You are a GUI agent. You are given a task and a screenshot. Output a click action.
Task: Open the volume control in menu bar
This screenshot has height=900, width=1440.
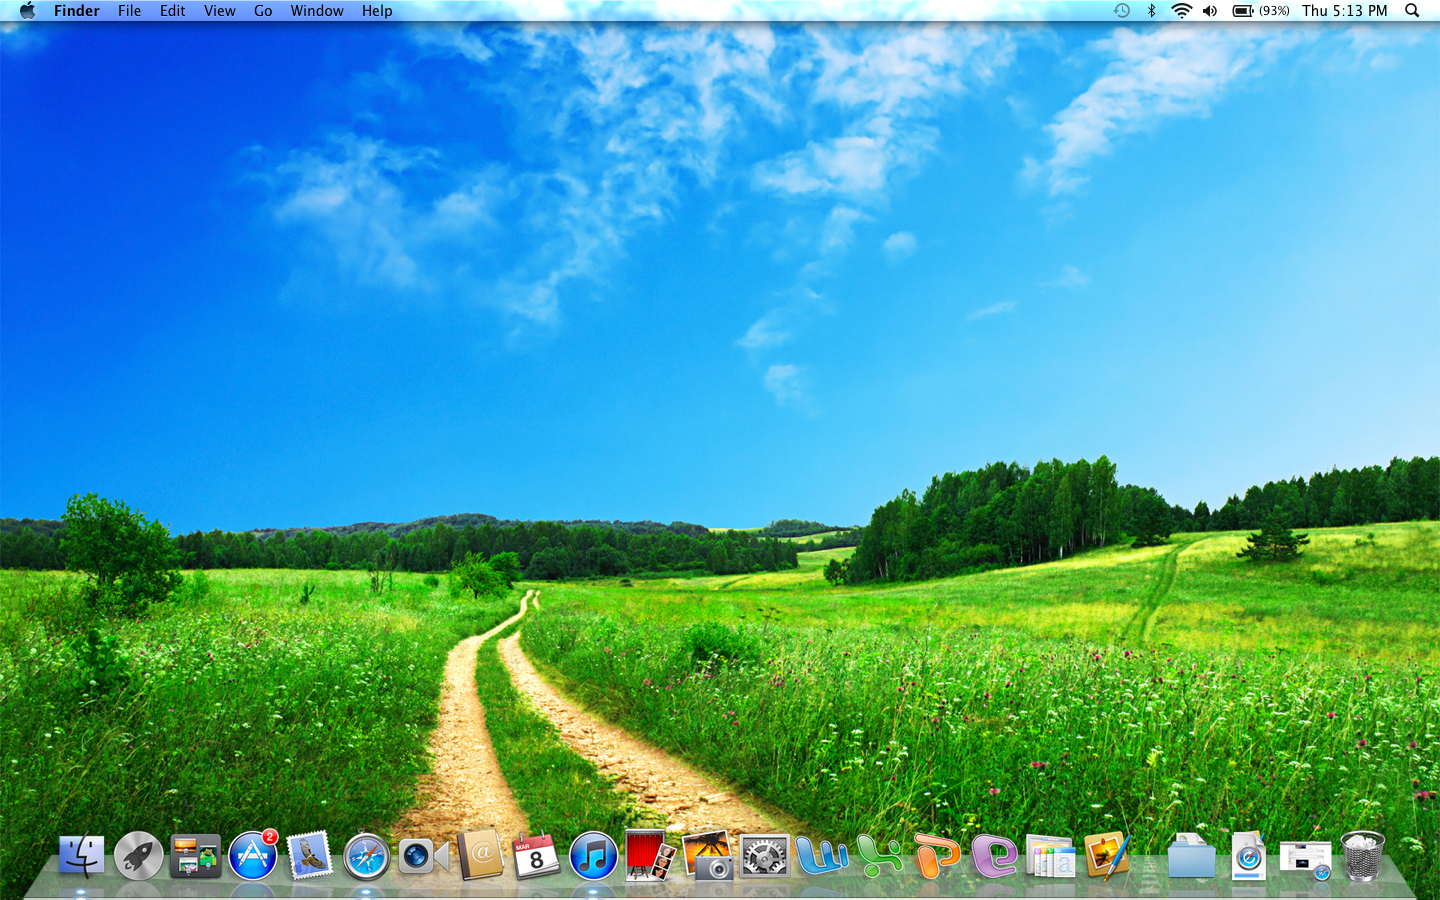pos(1210,11)
